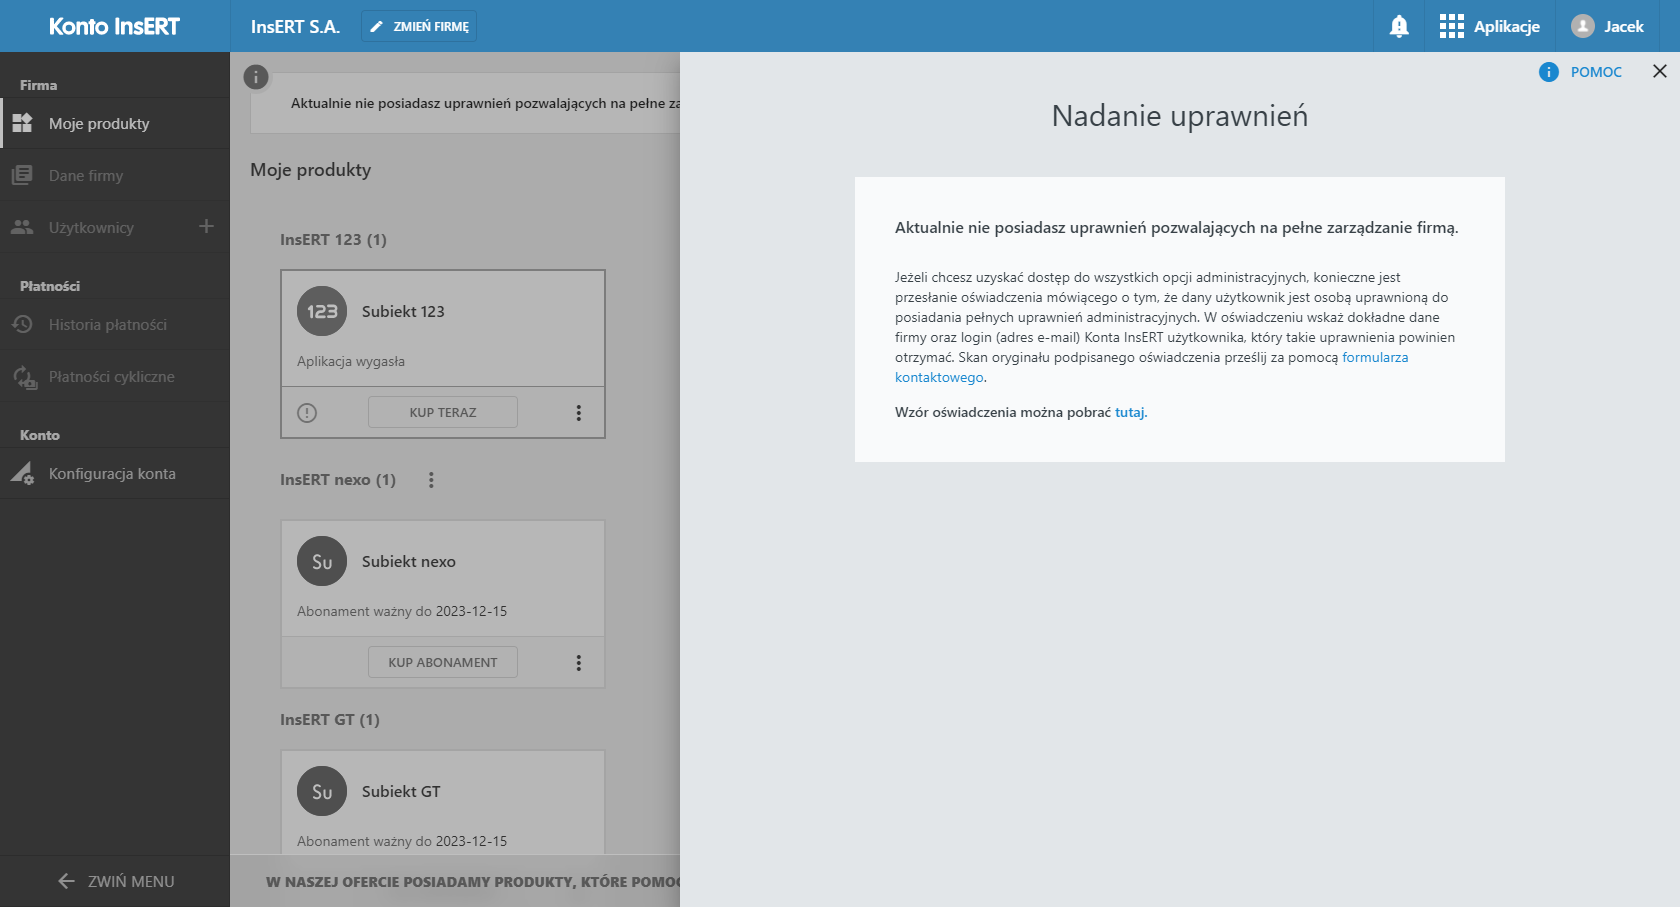Click Subiekt GT subscription expiry date text

pos(402,841)
